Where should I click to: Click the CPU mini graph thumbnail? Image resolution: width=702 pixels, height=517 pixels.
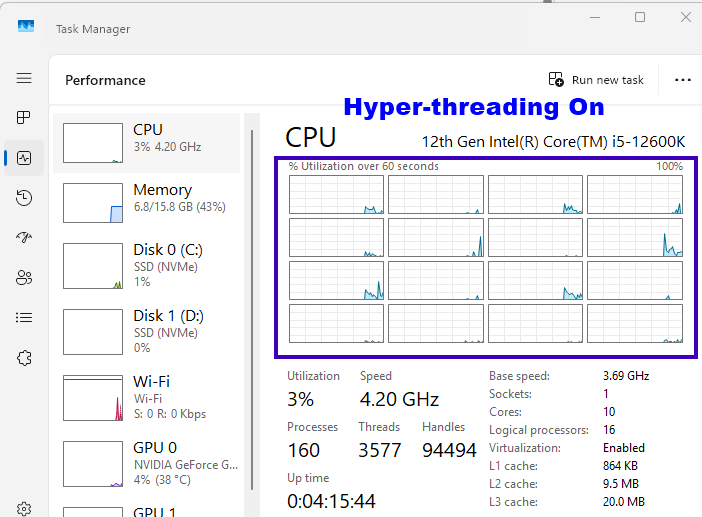click(x=93, y=143)
